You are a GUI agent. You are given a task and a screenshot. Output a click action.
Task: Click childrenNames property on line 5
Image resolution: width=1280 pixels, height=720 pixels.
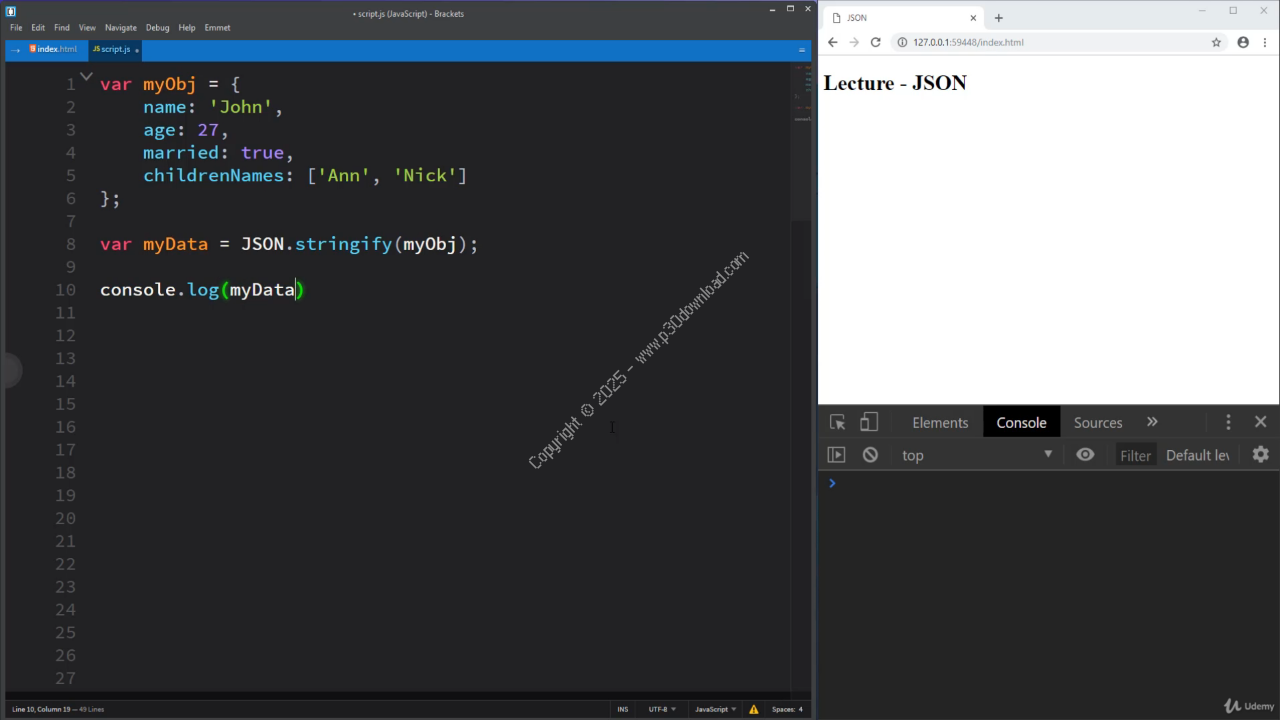(214, 175)
